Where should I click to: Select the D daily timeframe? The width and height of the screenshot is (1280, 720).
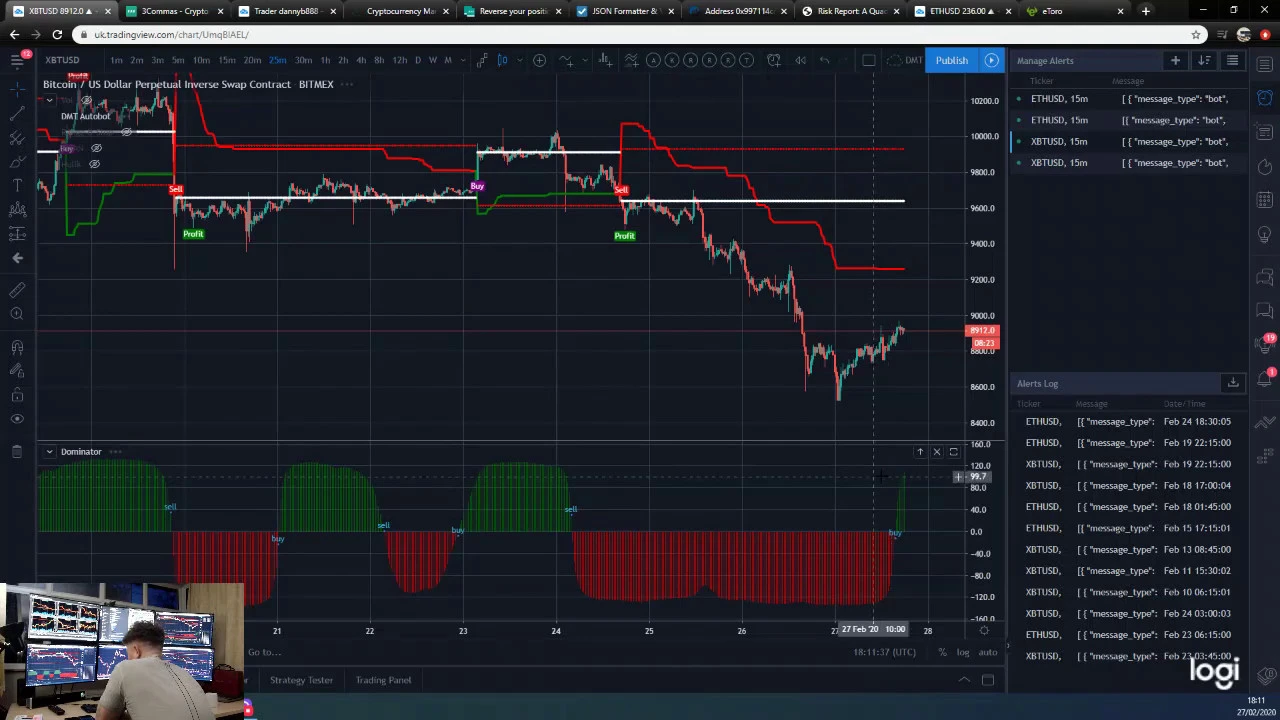(417, 60)
